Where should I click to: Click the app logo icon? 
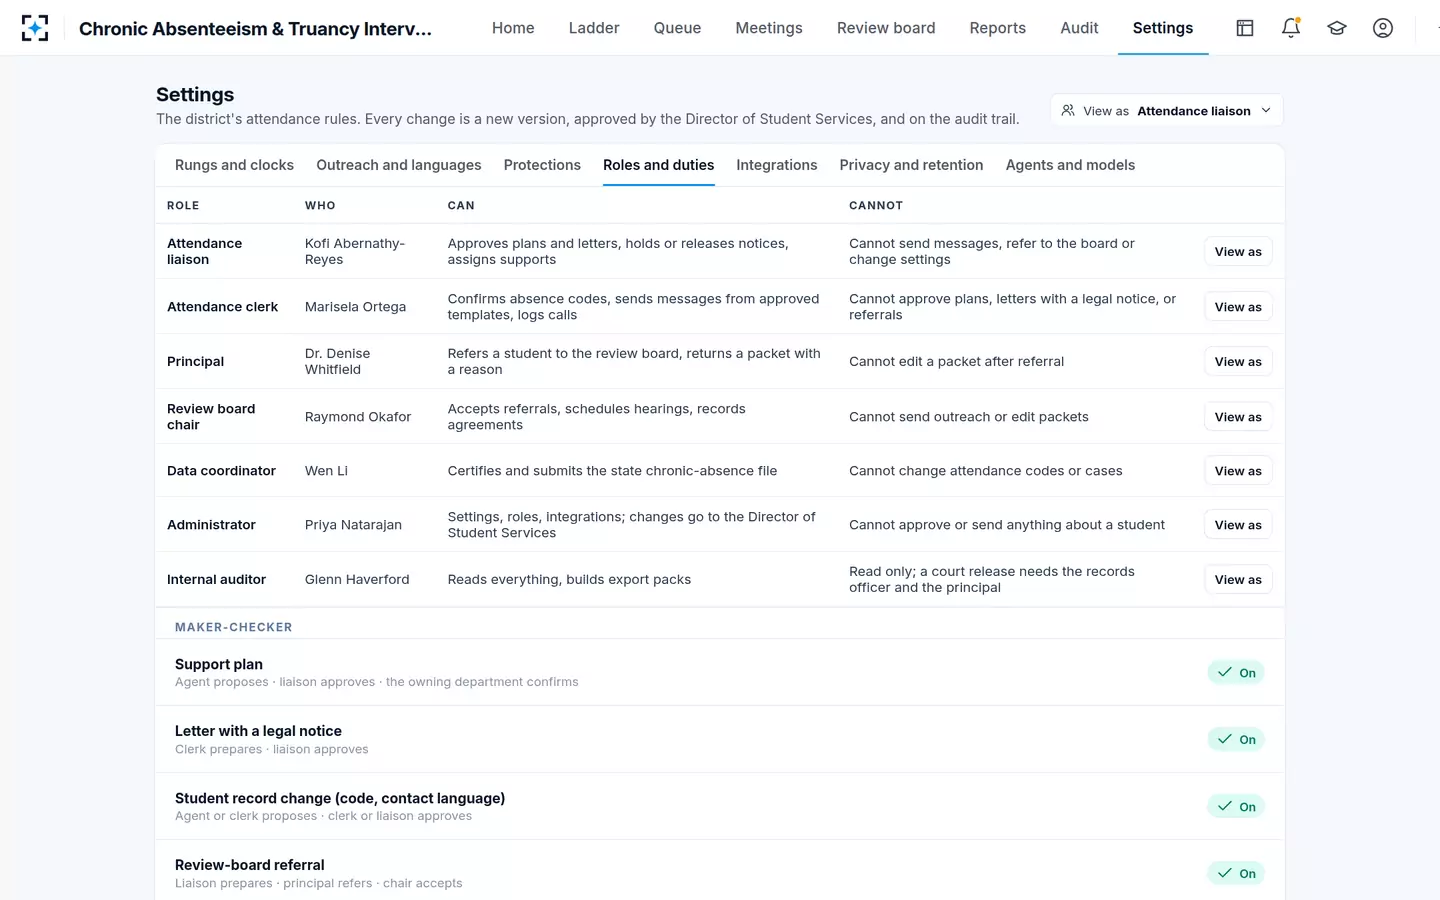tap(35, 28)
